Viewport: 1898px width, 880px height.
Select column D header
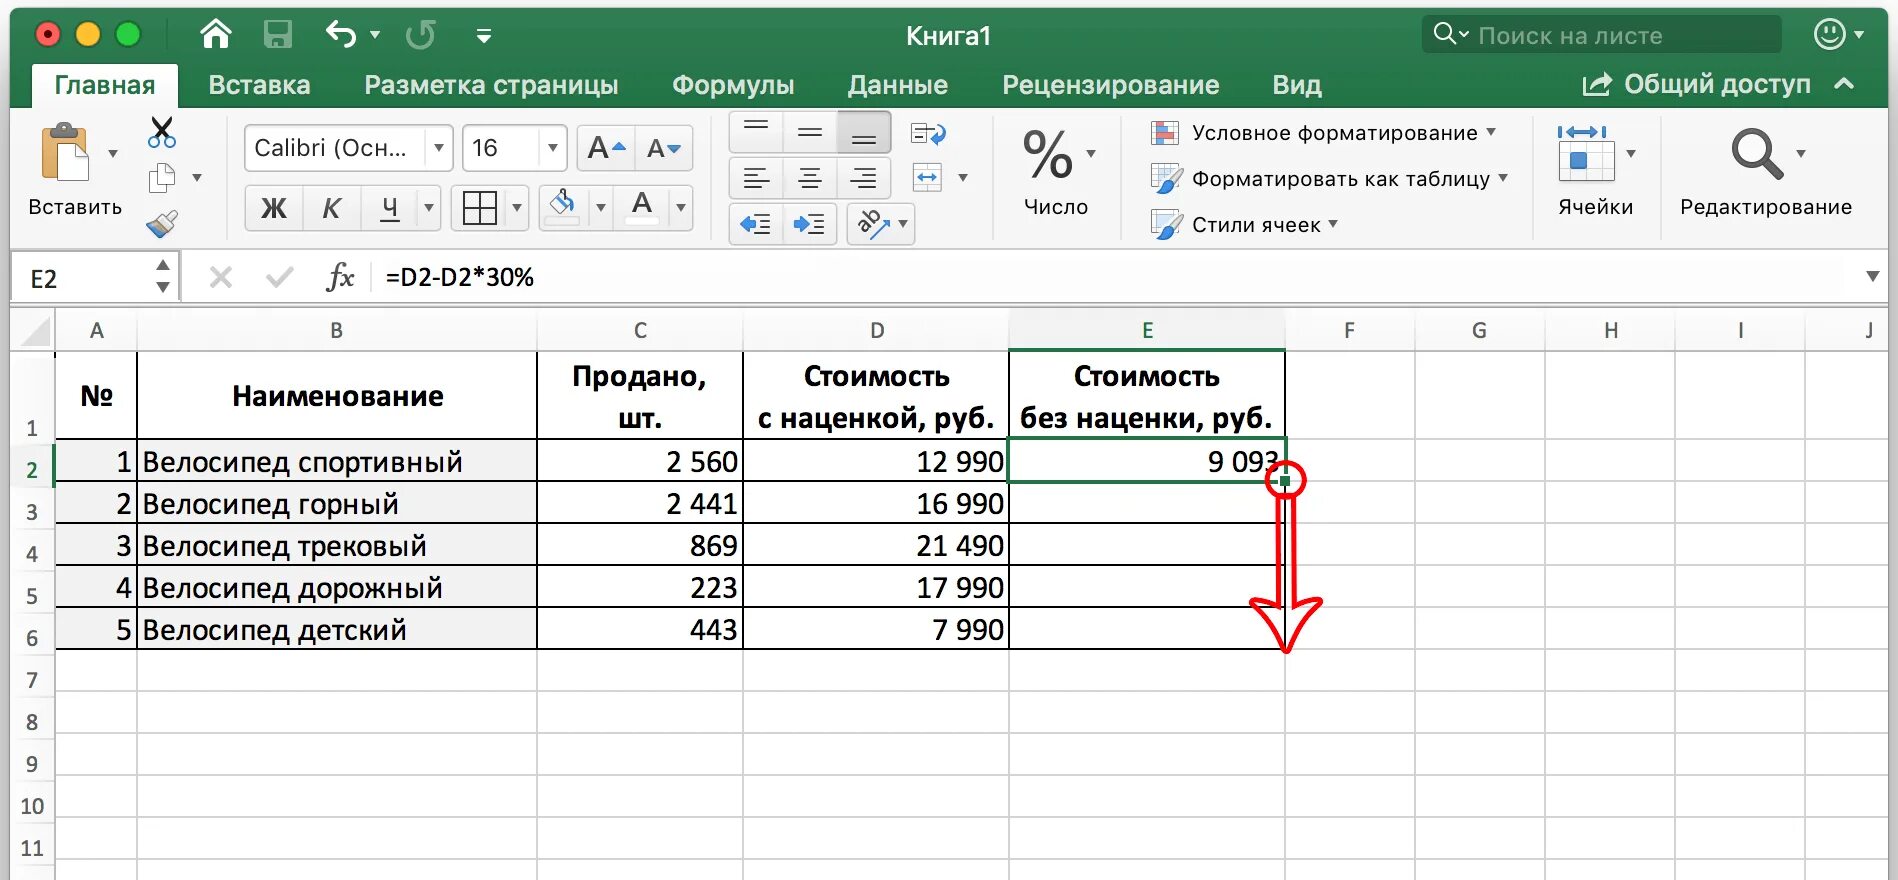(876, 330)
